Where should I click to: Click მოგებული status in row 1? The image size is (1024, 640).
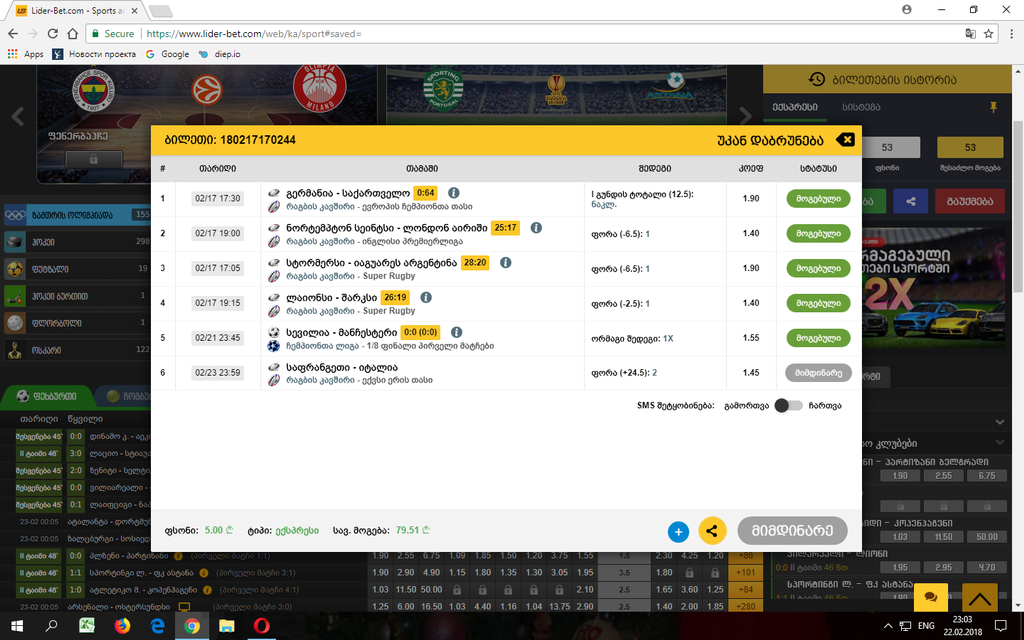click(818, 199)
